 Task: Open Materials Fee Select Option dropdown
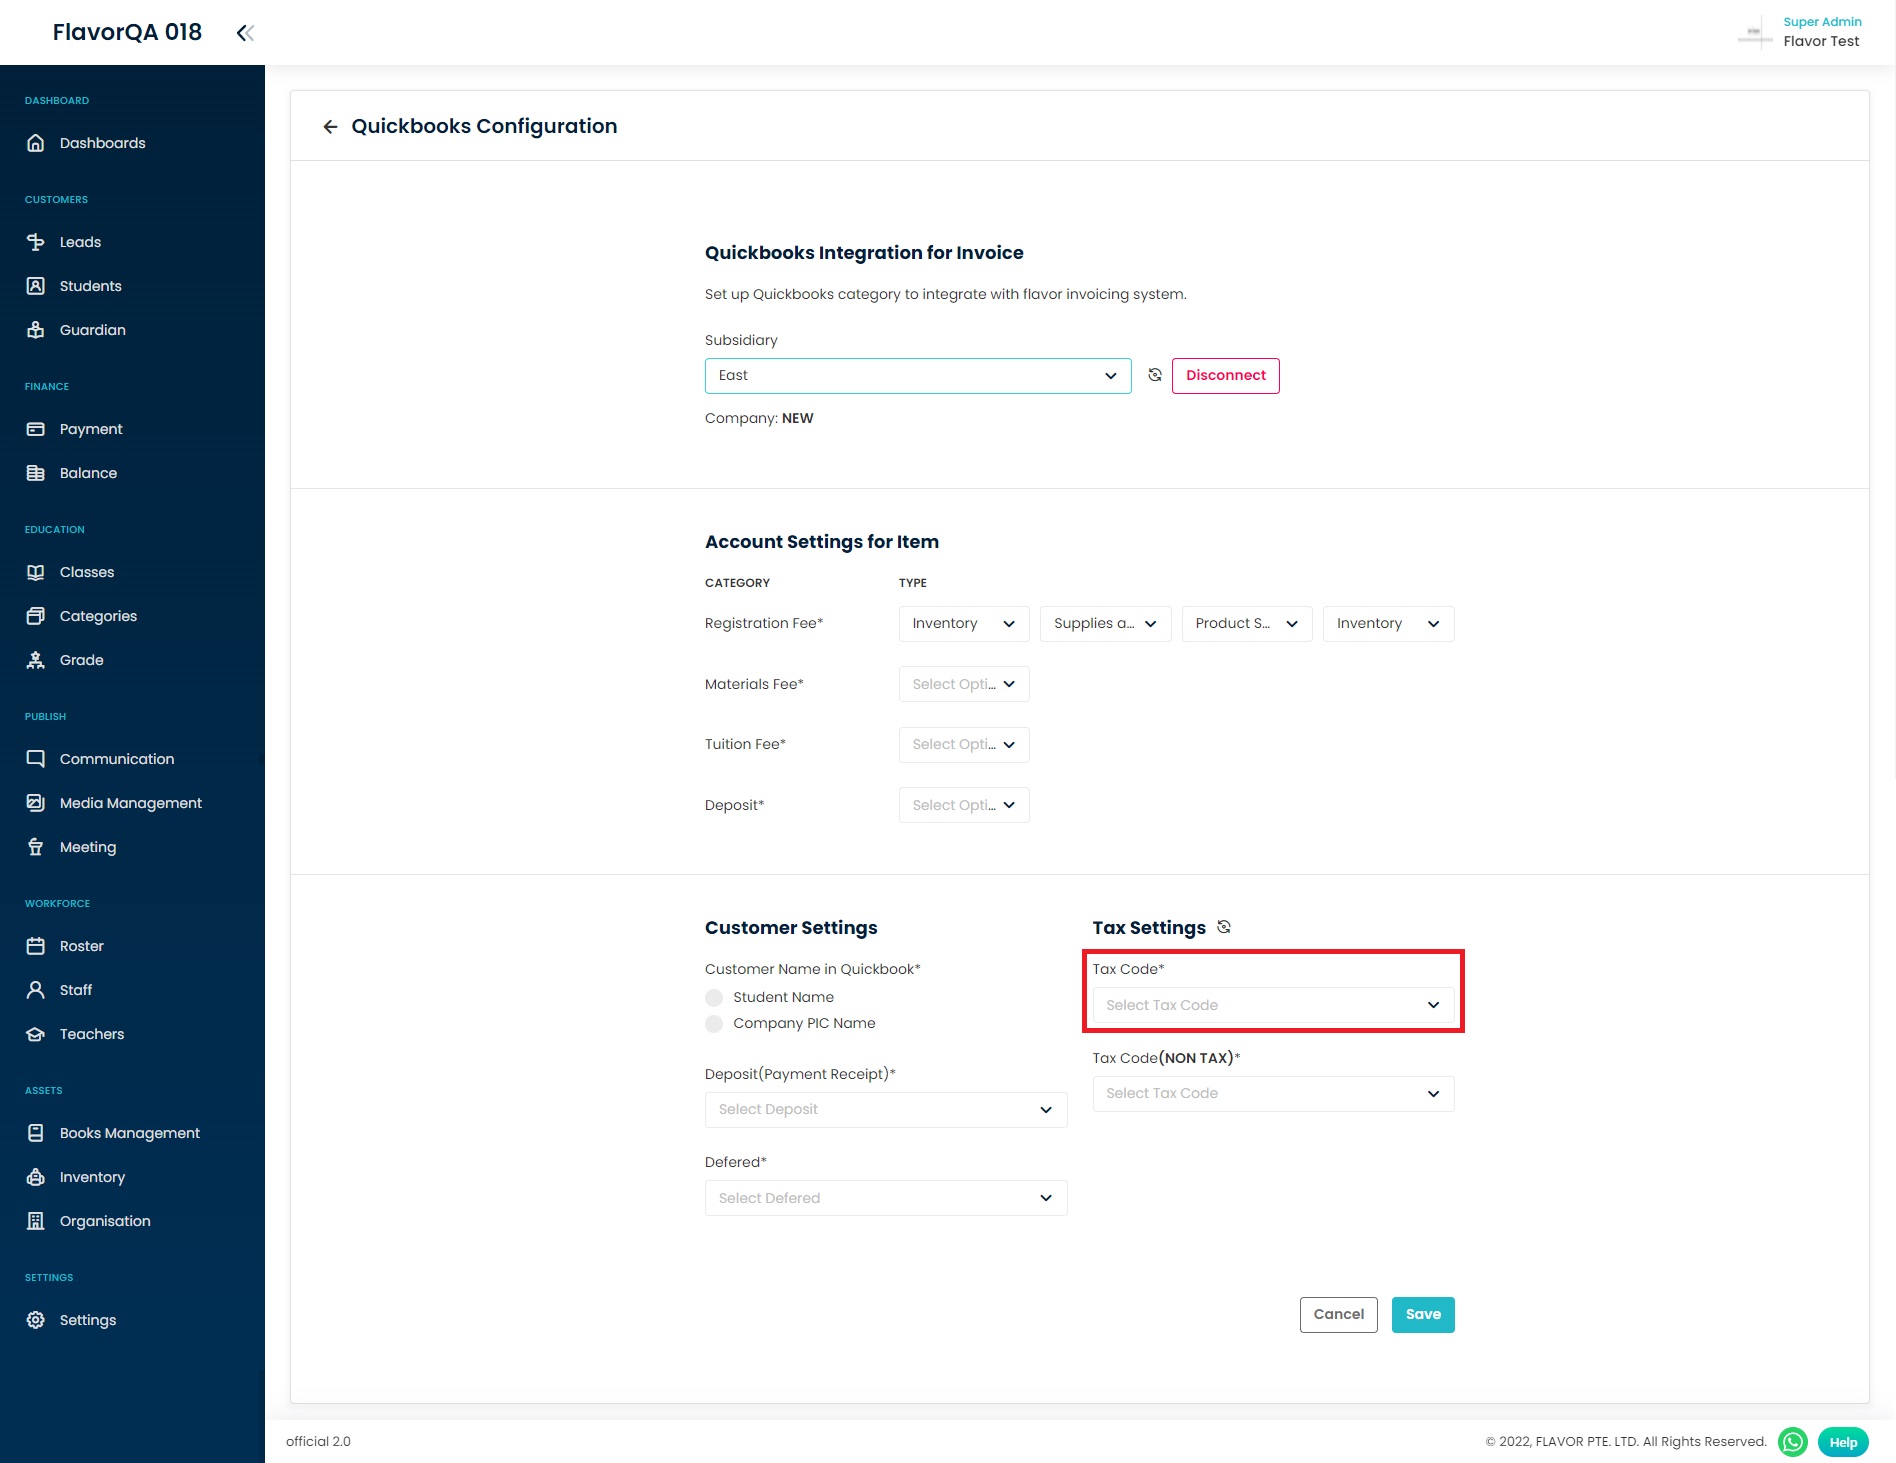tap(964, 684)
